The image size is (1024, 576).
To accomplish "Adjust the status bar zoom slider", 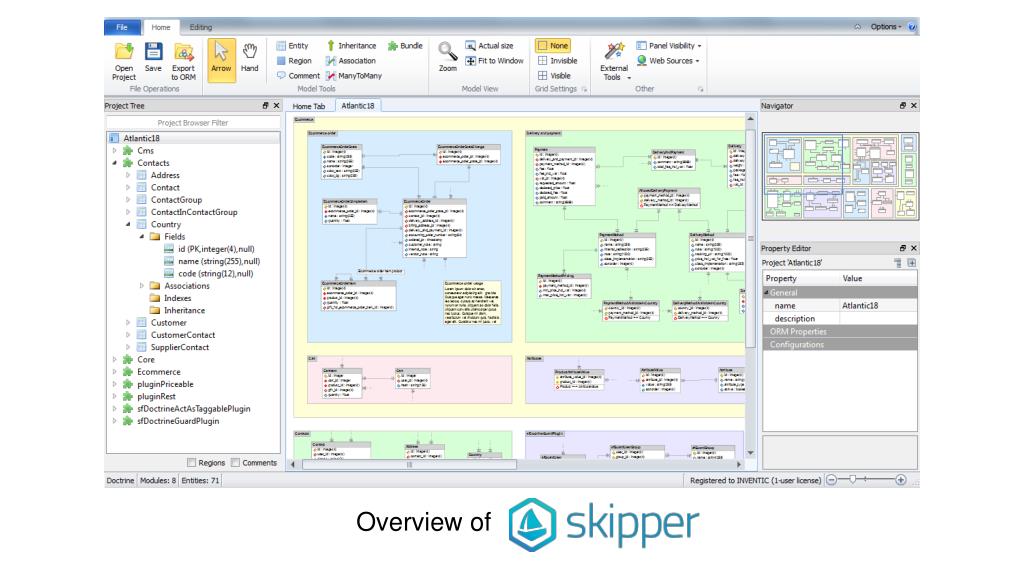I will [853, 480].
